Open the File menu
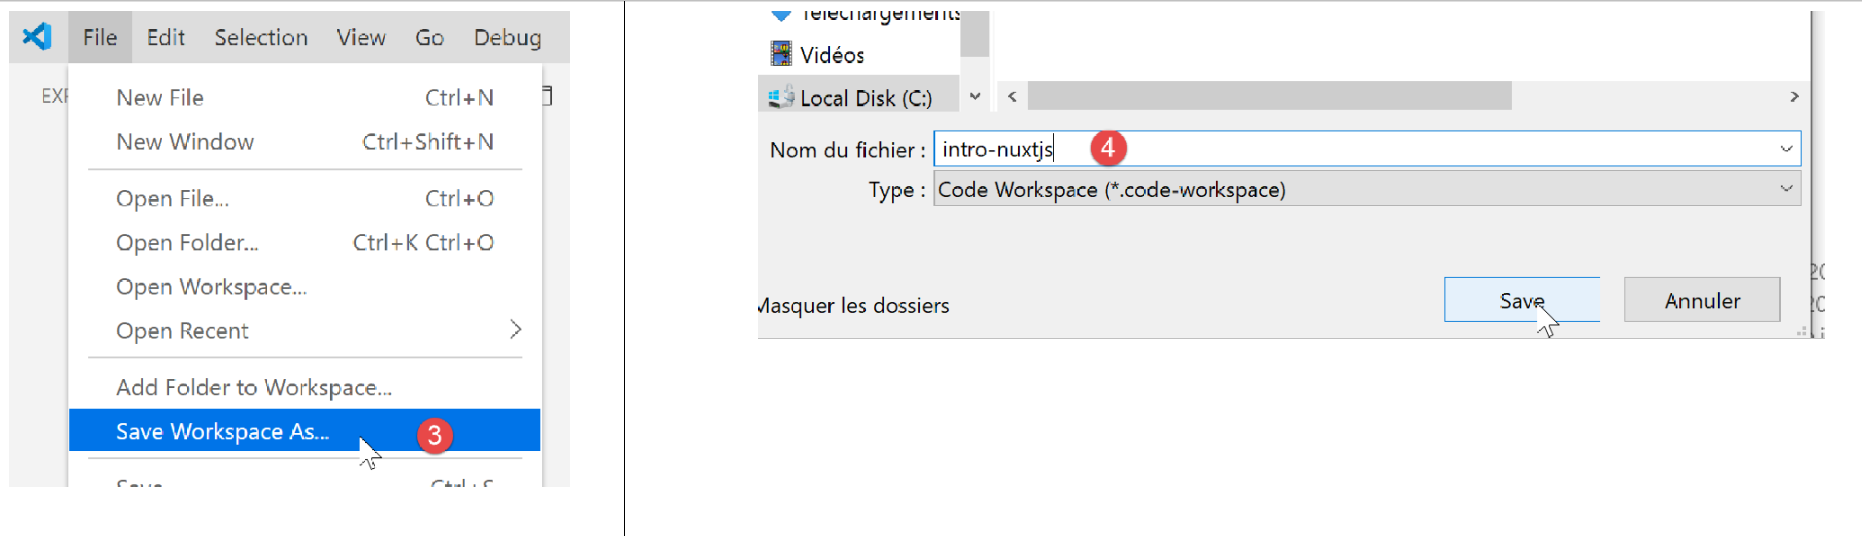Screen dimensions: 1862x536 [100, 37]
